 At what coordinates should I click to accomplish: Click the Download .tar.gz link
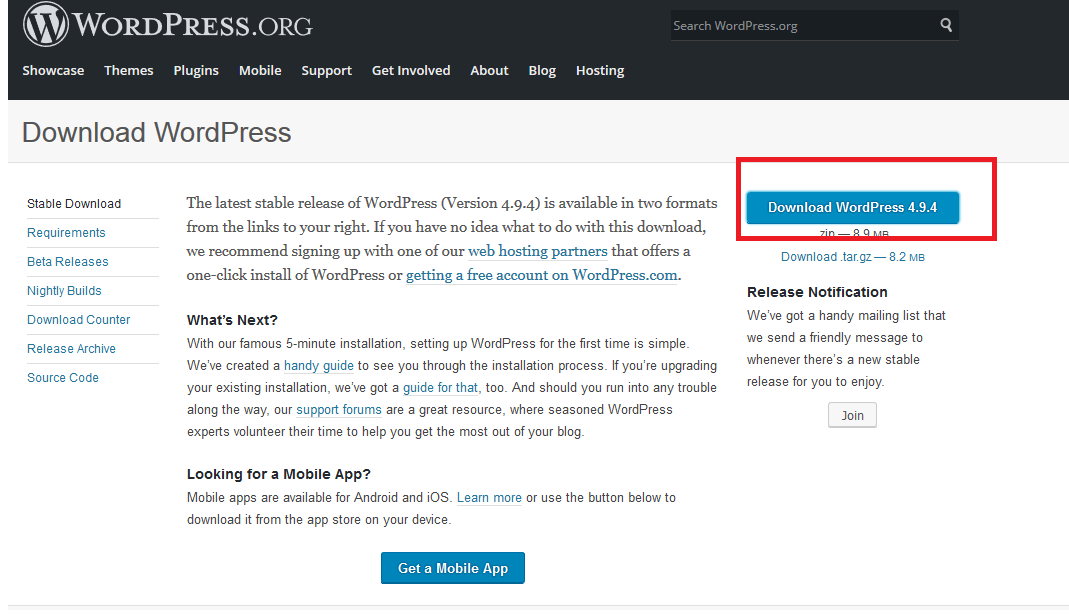point(852,257)
